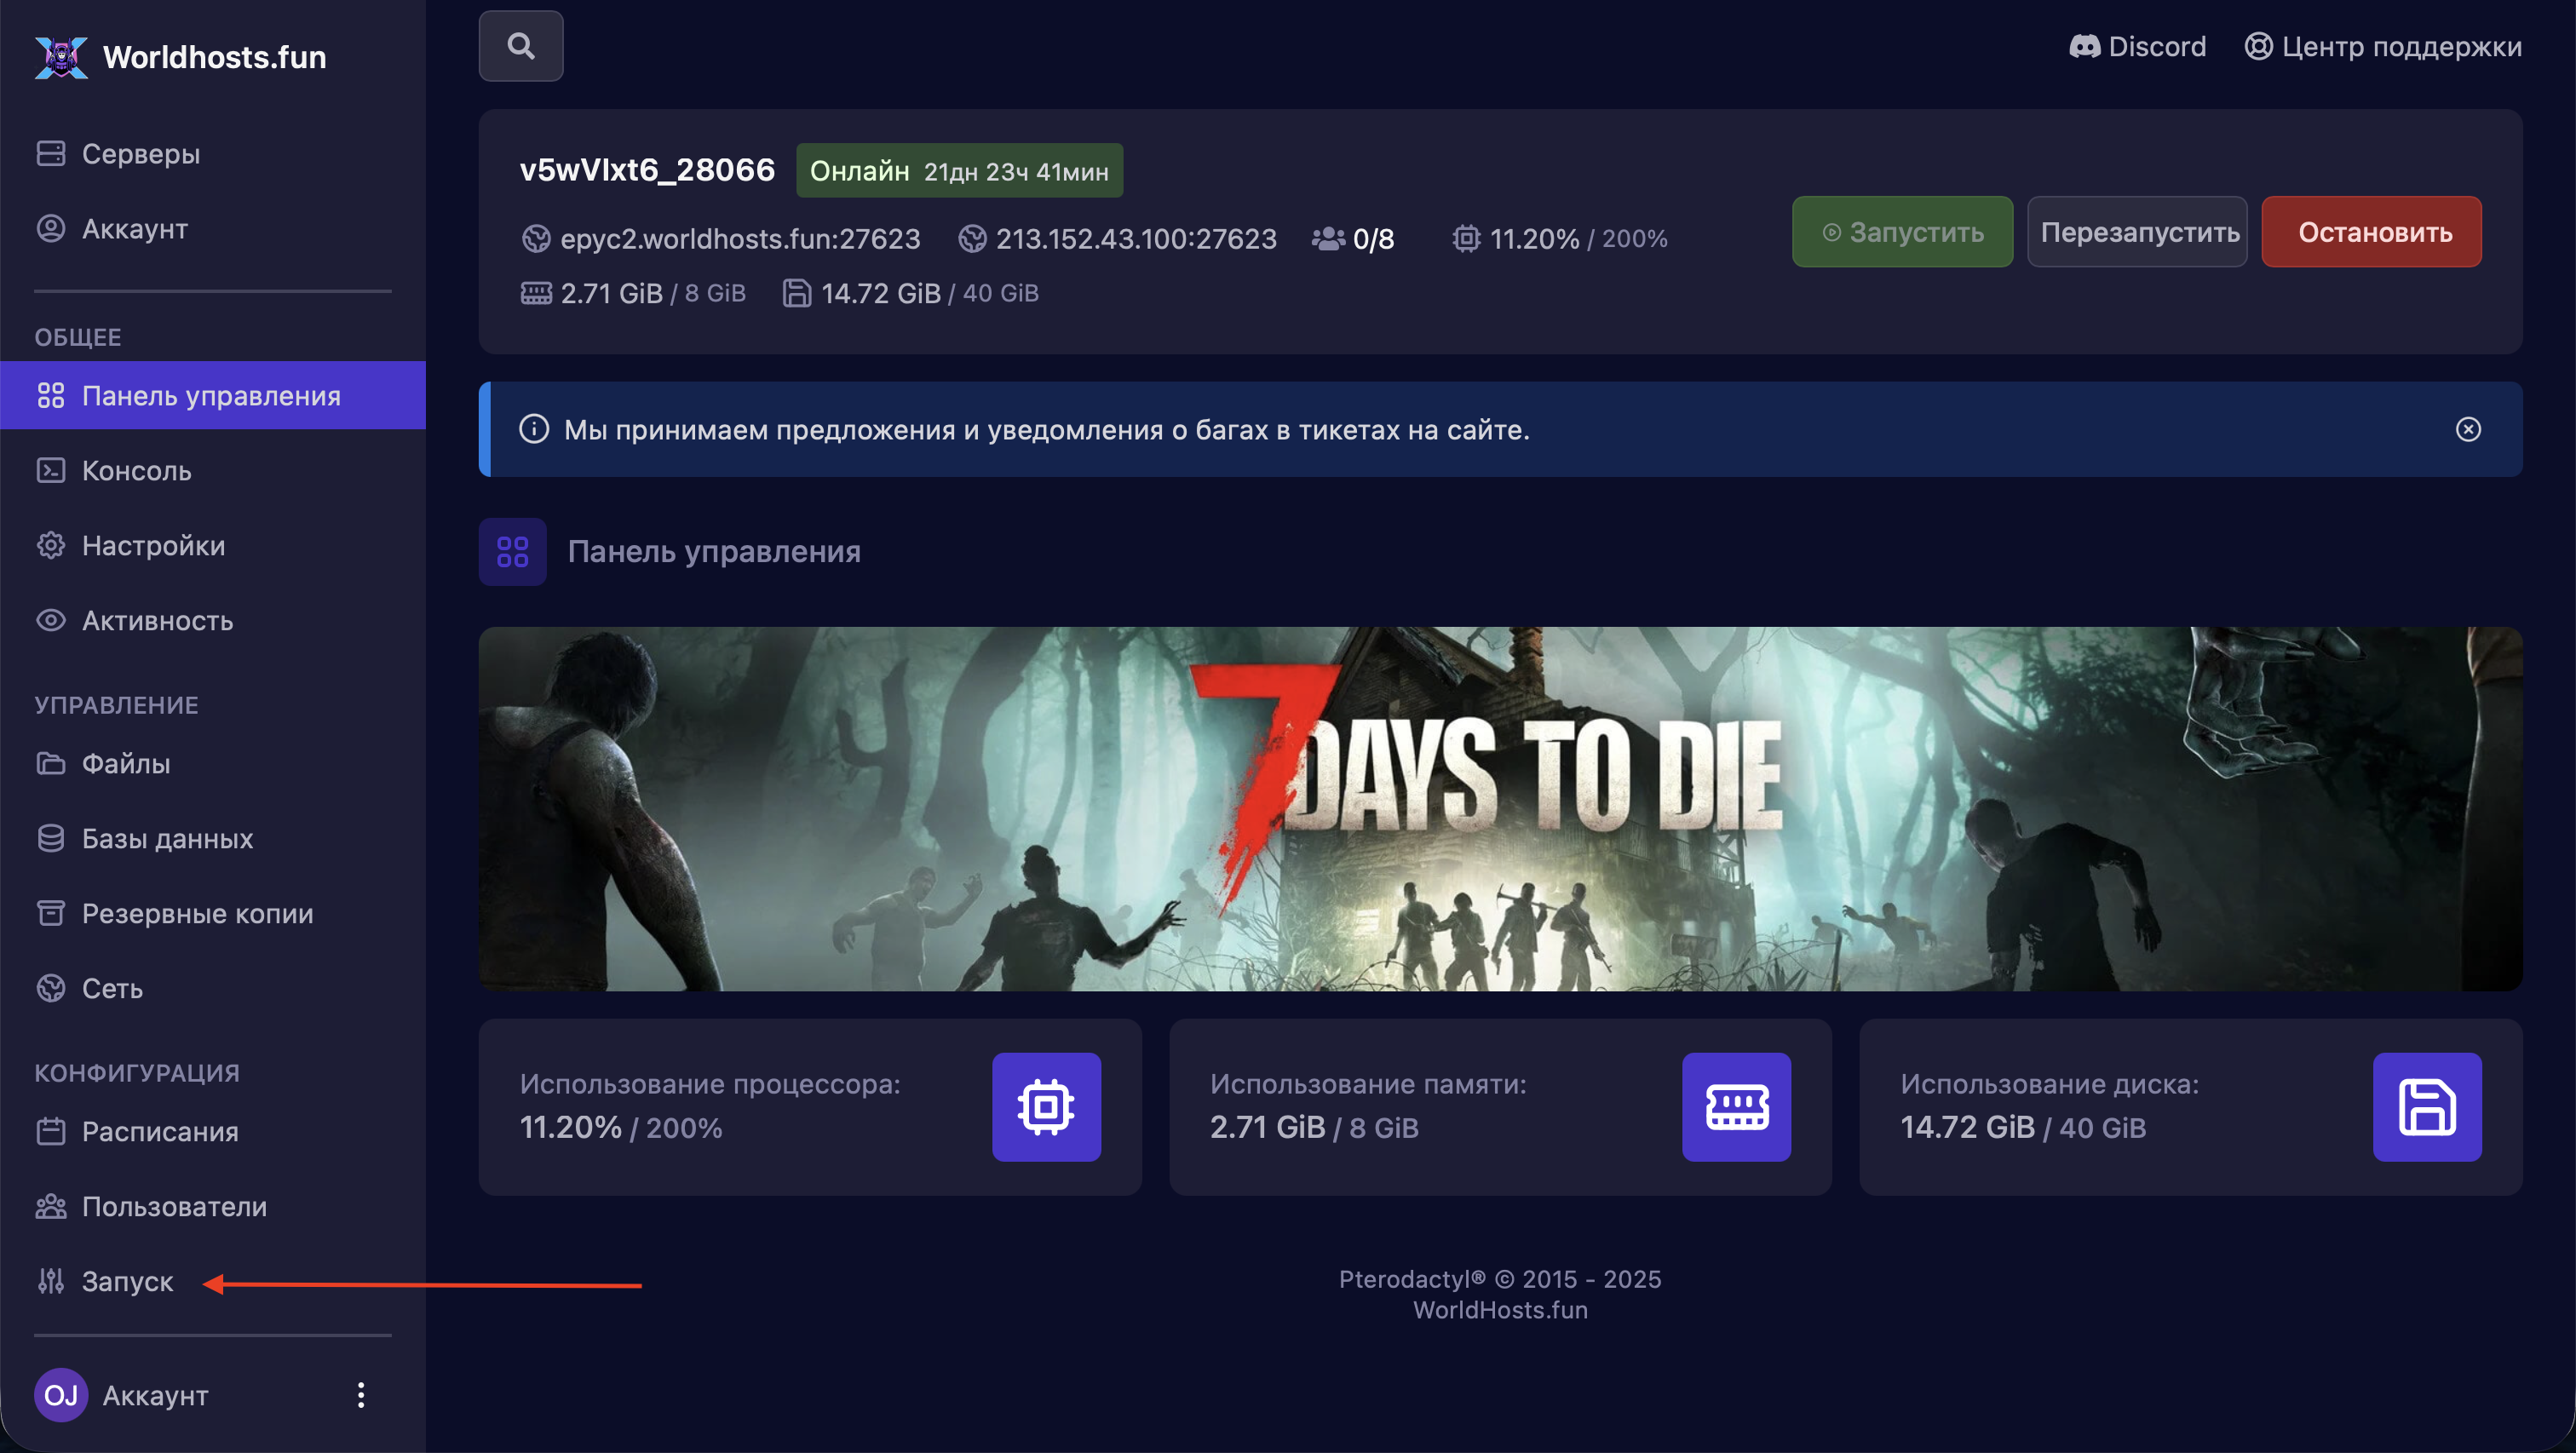Click the Панель управления heading grid icon
This screenshot has height=1453, width=2576.
pyautogui.click(x=512, y=552)
